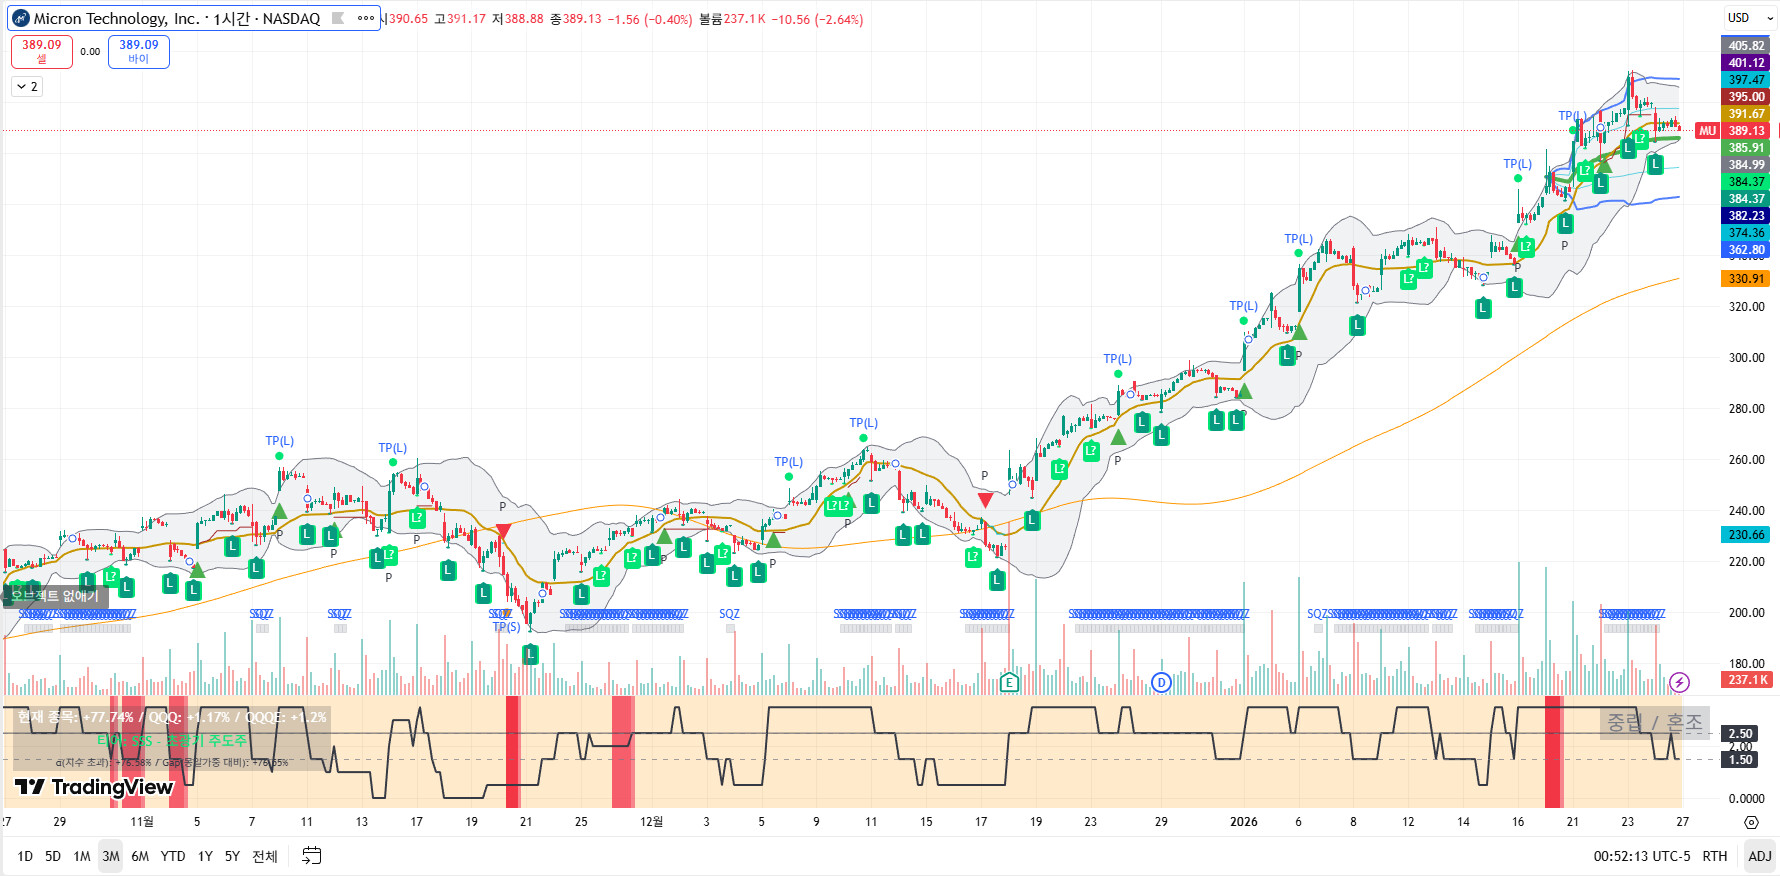Image resolution: width=1780 pixels, height=876 pixels.
Task: Click the Micron Technology symbol logo icon
Action: pos(21,18)
